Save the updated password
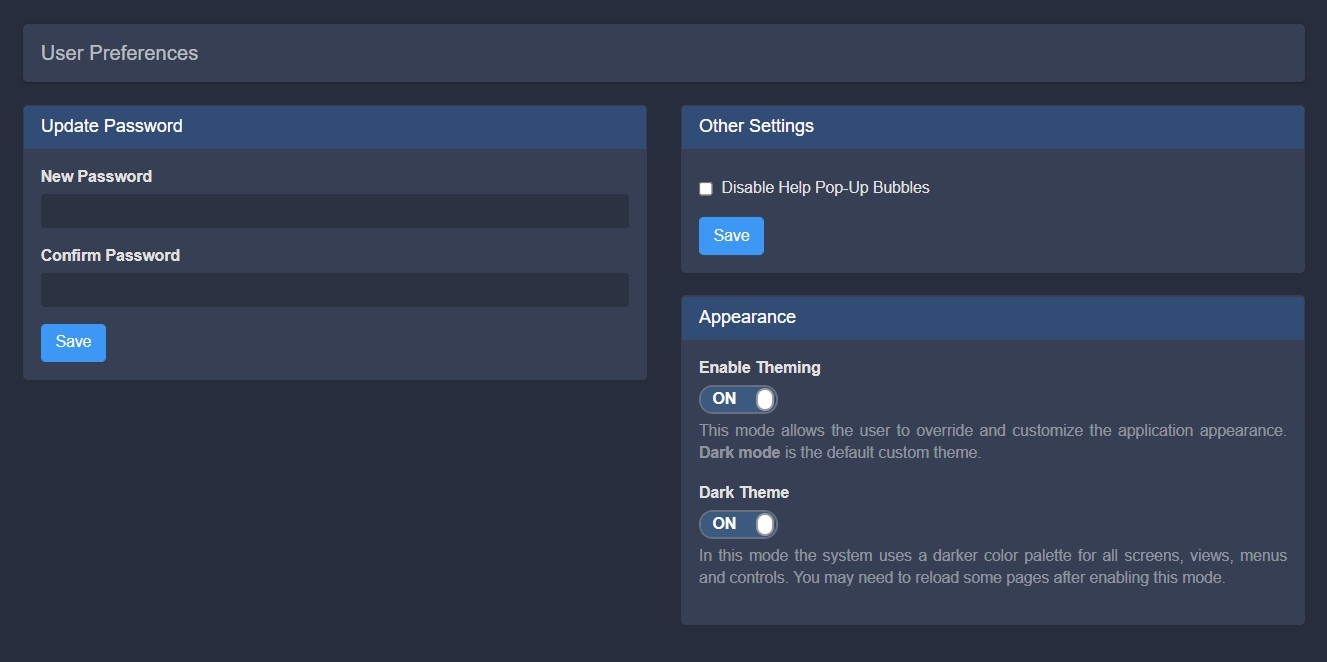 point(73,342)
